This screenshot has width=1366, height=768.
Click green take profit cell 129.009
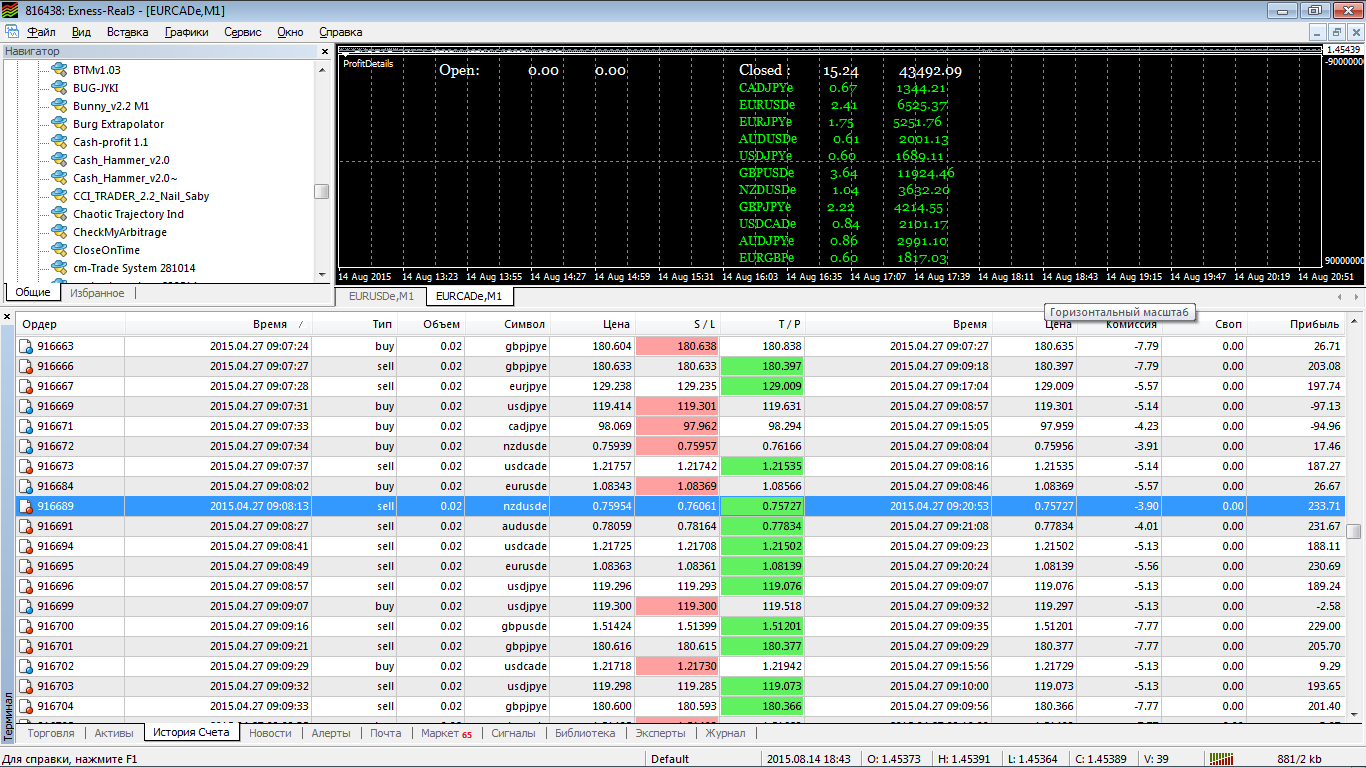(x=763, y=387)
